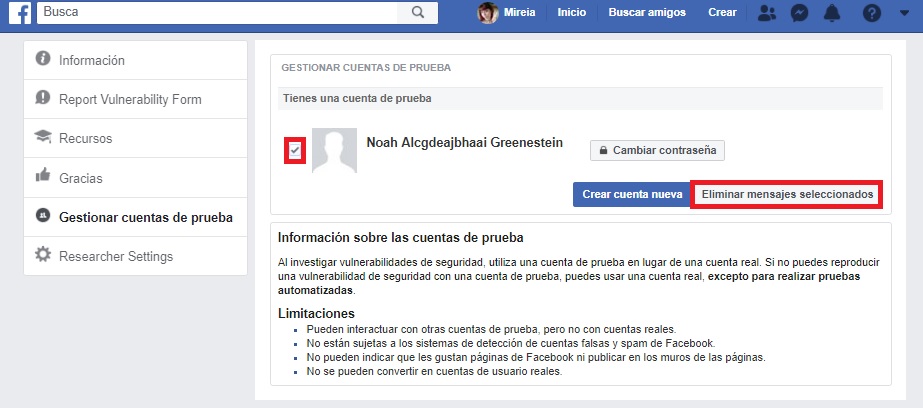Click the Facebook logo icon
923x408 pixels.
pyautogui.click(x=19, y=13)
